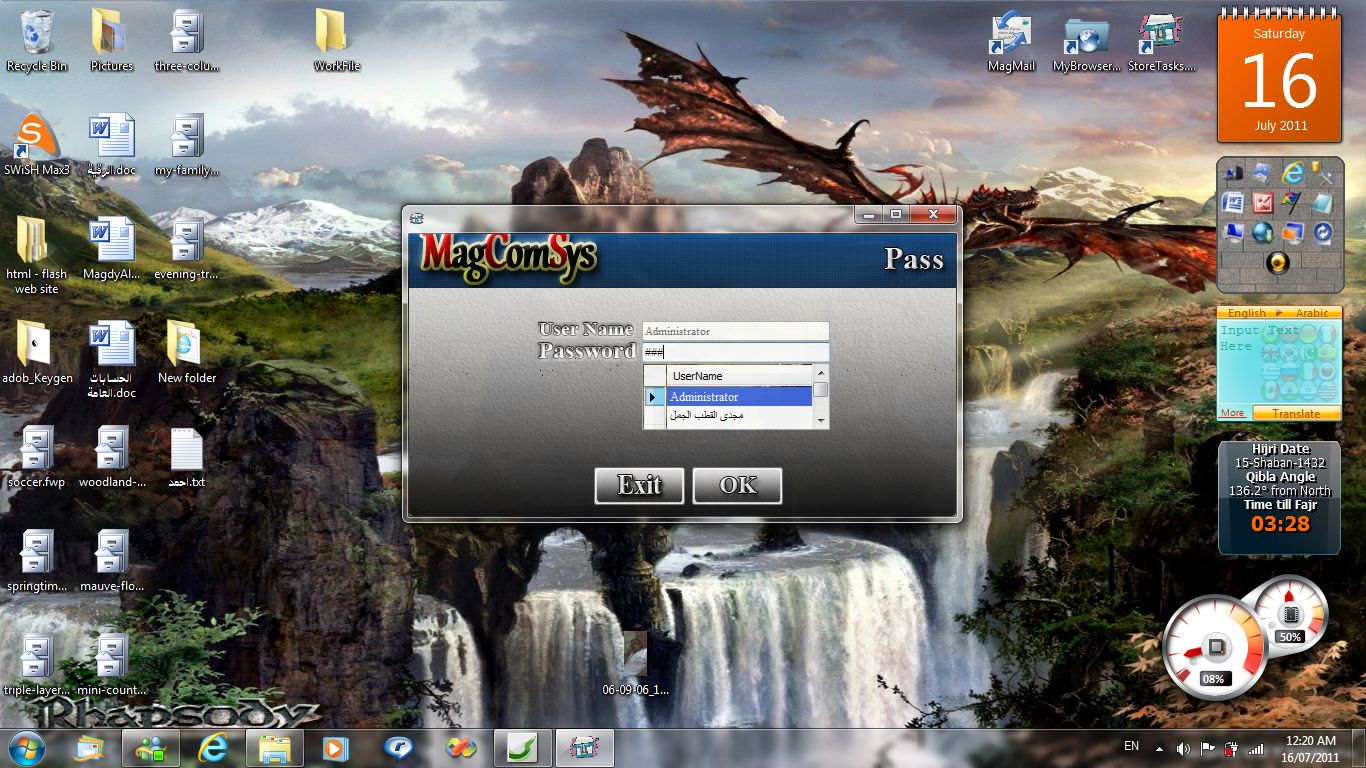The image size is (1366, 768).
Task: Open RealPlayer from taskbar
Action: (399, 748)
